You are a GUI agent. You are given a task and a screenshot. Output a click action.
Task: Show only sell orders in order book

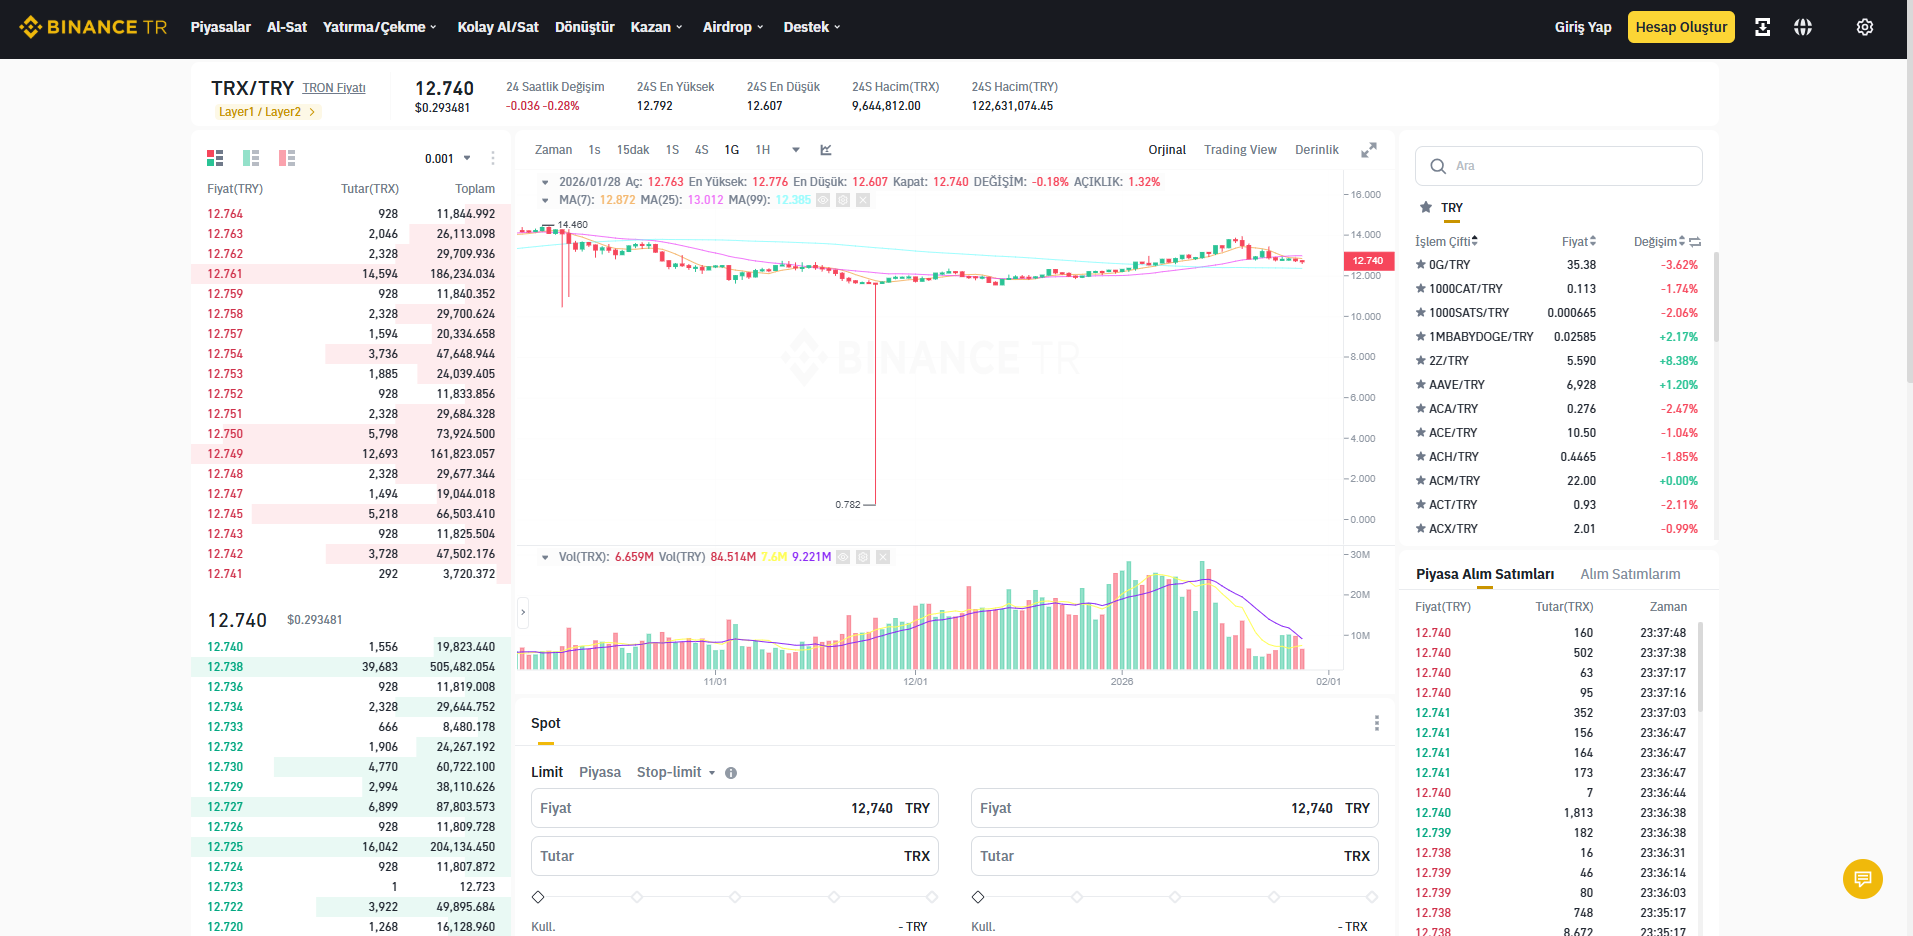[x=287, y=158]
